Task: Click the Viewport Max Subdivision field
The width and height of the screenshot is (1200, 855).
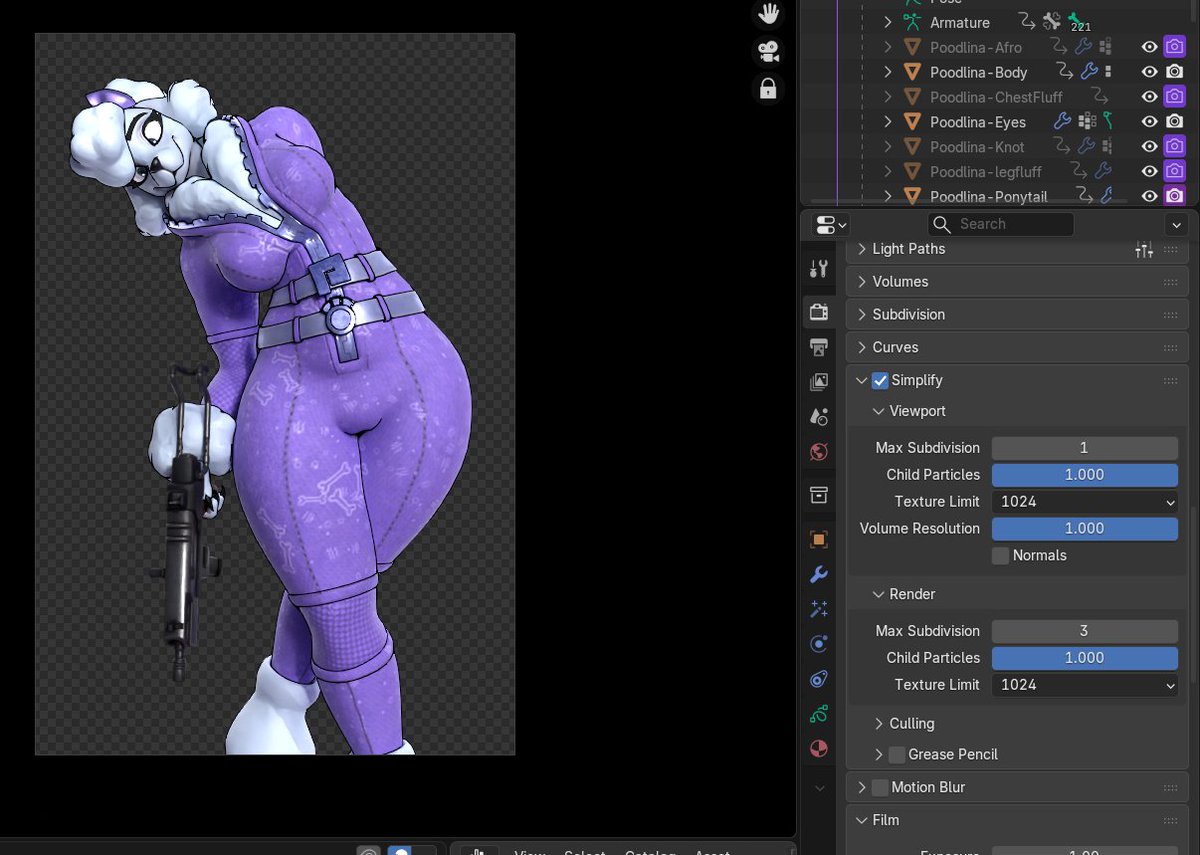Action: (x=1084, y=447)
